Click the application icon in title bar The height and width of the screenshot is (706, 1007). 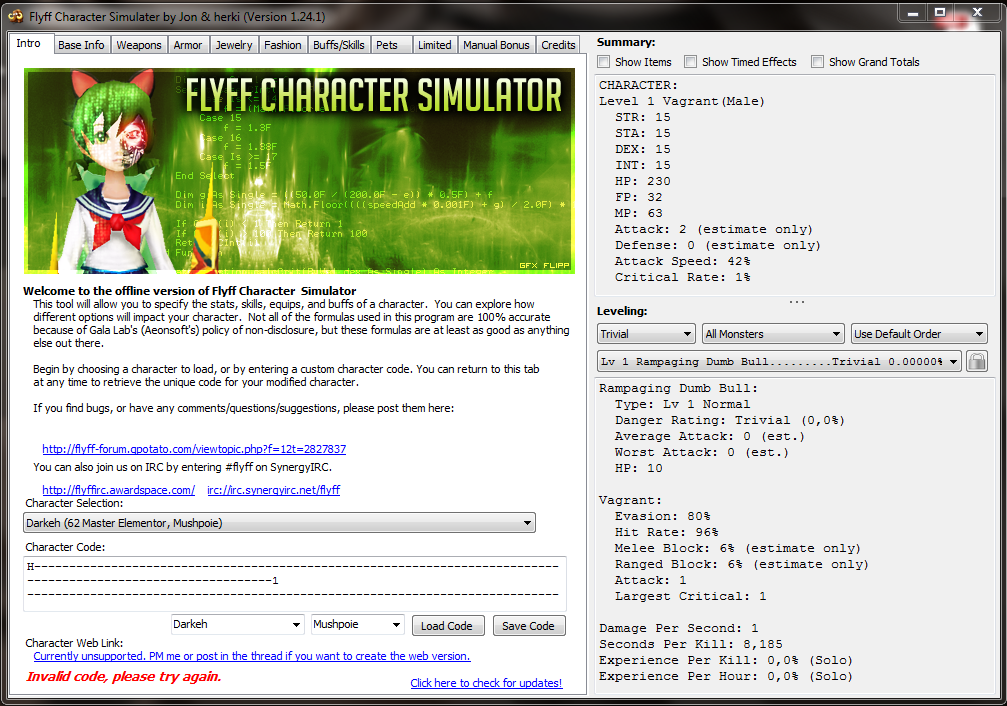click(x=15, y=16)
